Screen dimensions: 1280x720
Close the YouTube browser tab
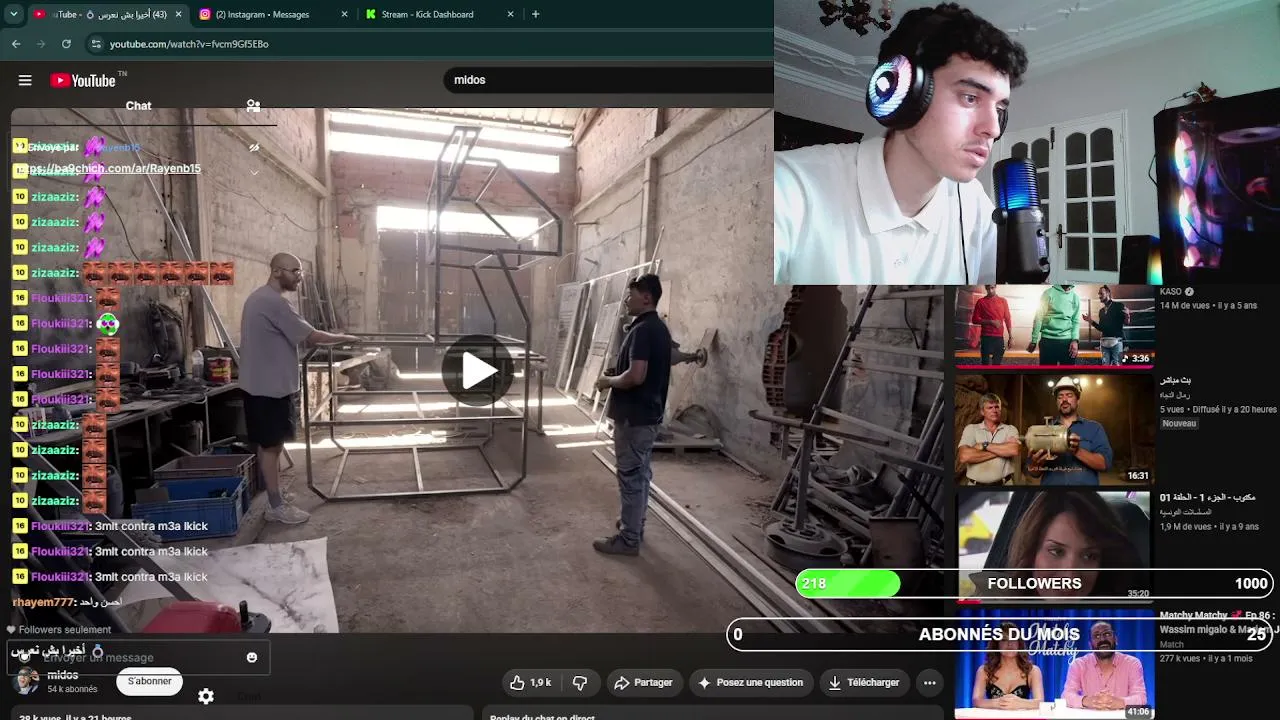[179, 14]
